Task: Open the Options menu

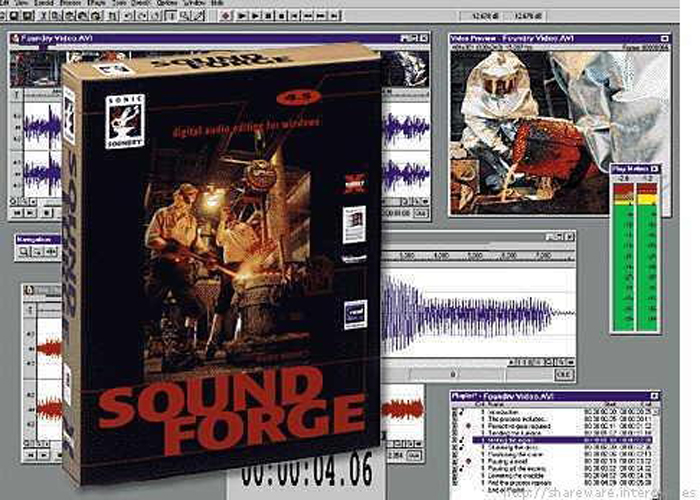Action: point(167,3)
